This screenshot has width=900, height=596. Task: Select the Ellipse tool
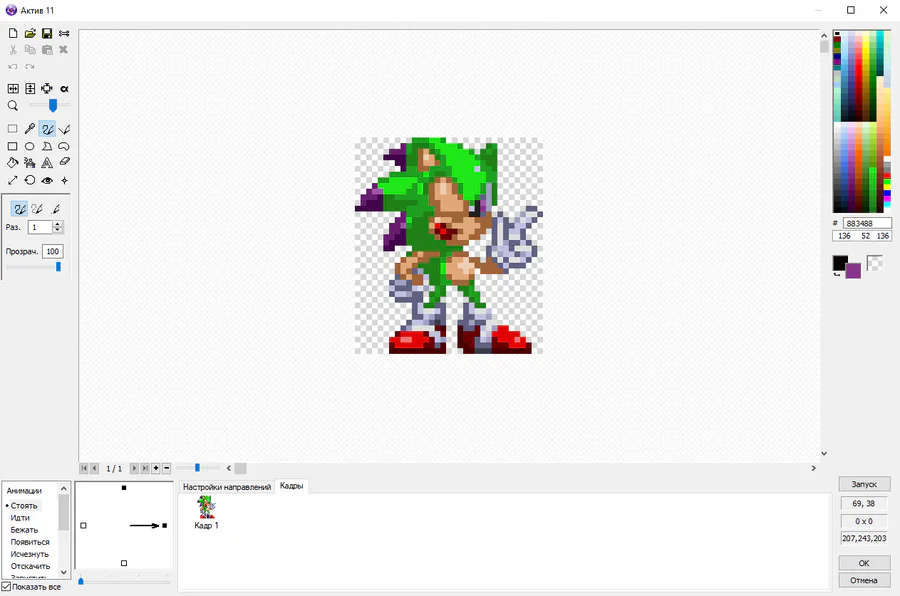tap(30, 146)
